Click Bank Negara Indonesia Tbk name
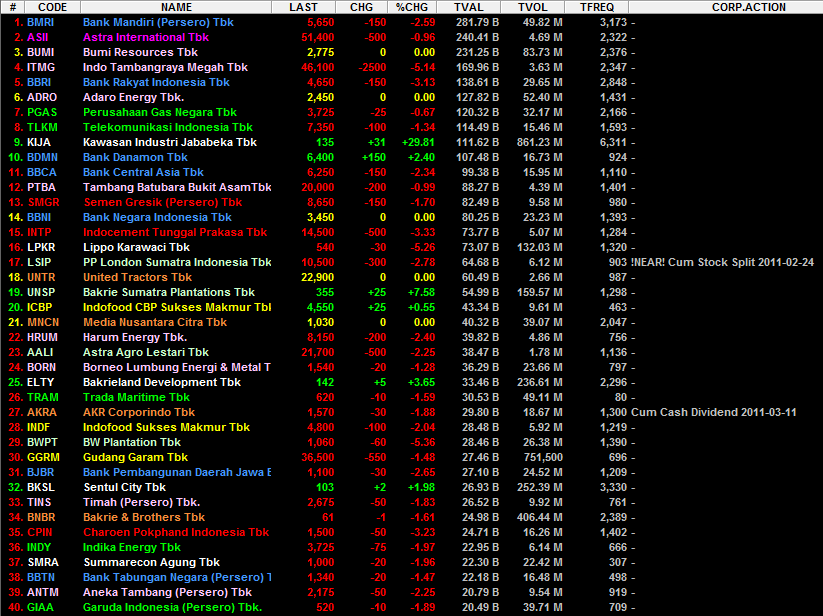 157,217
